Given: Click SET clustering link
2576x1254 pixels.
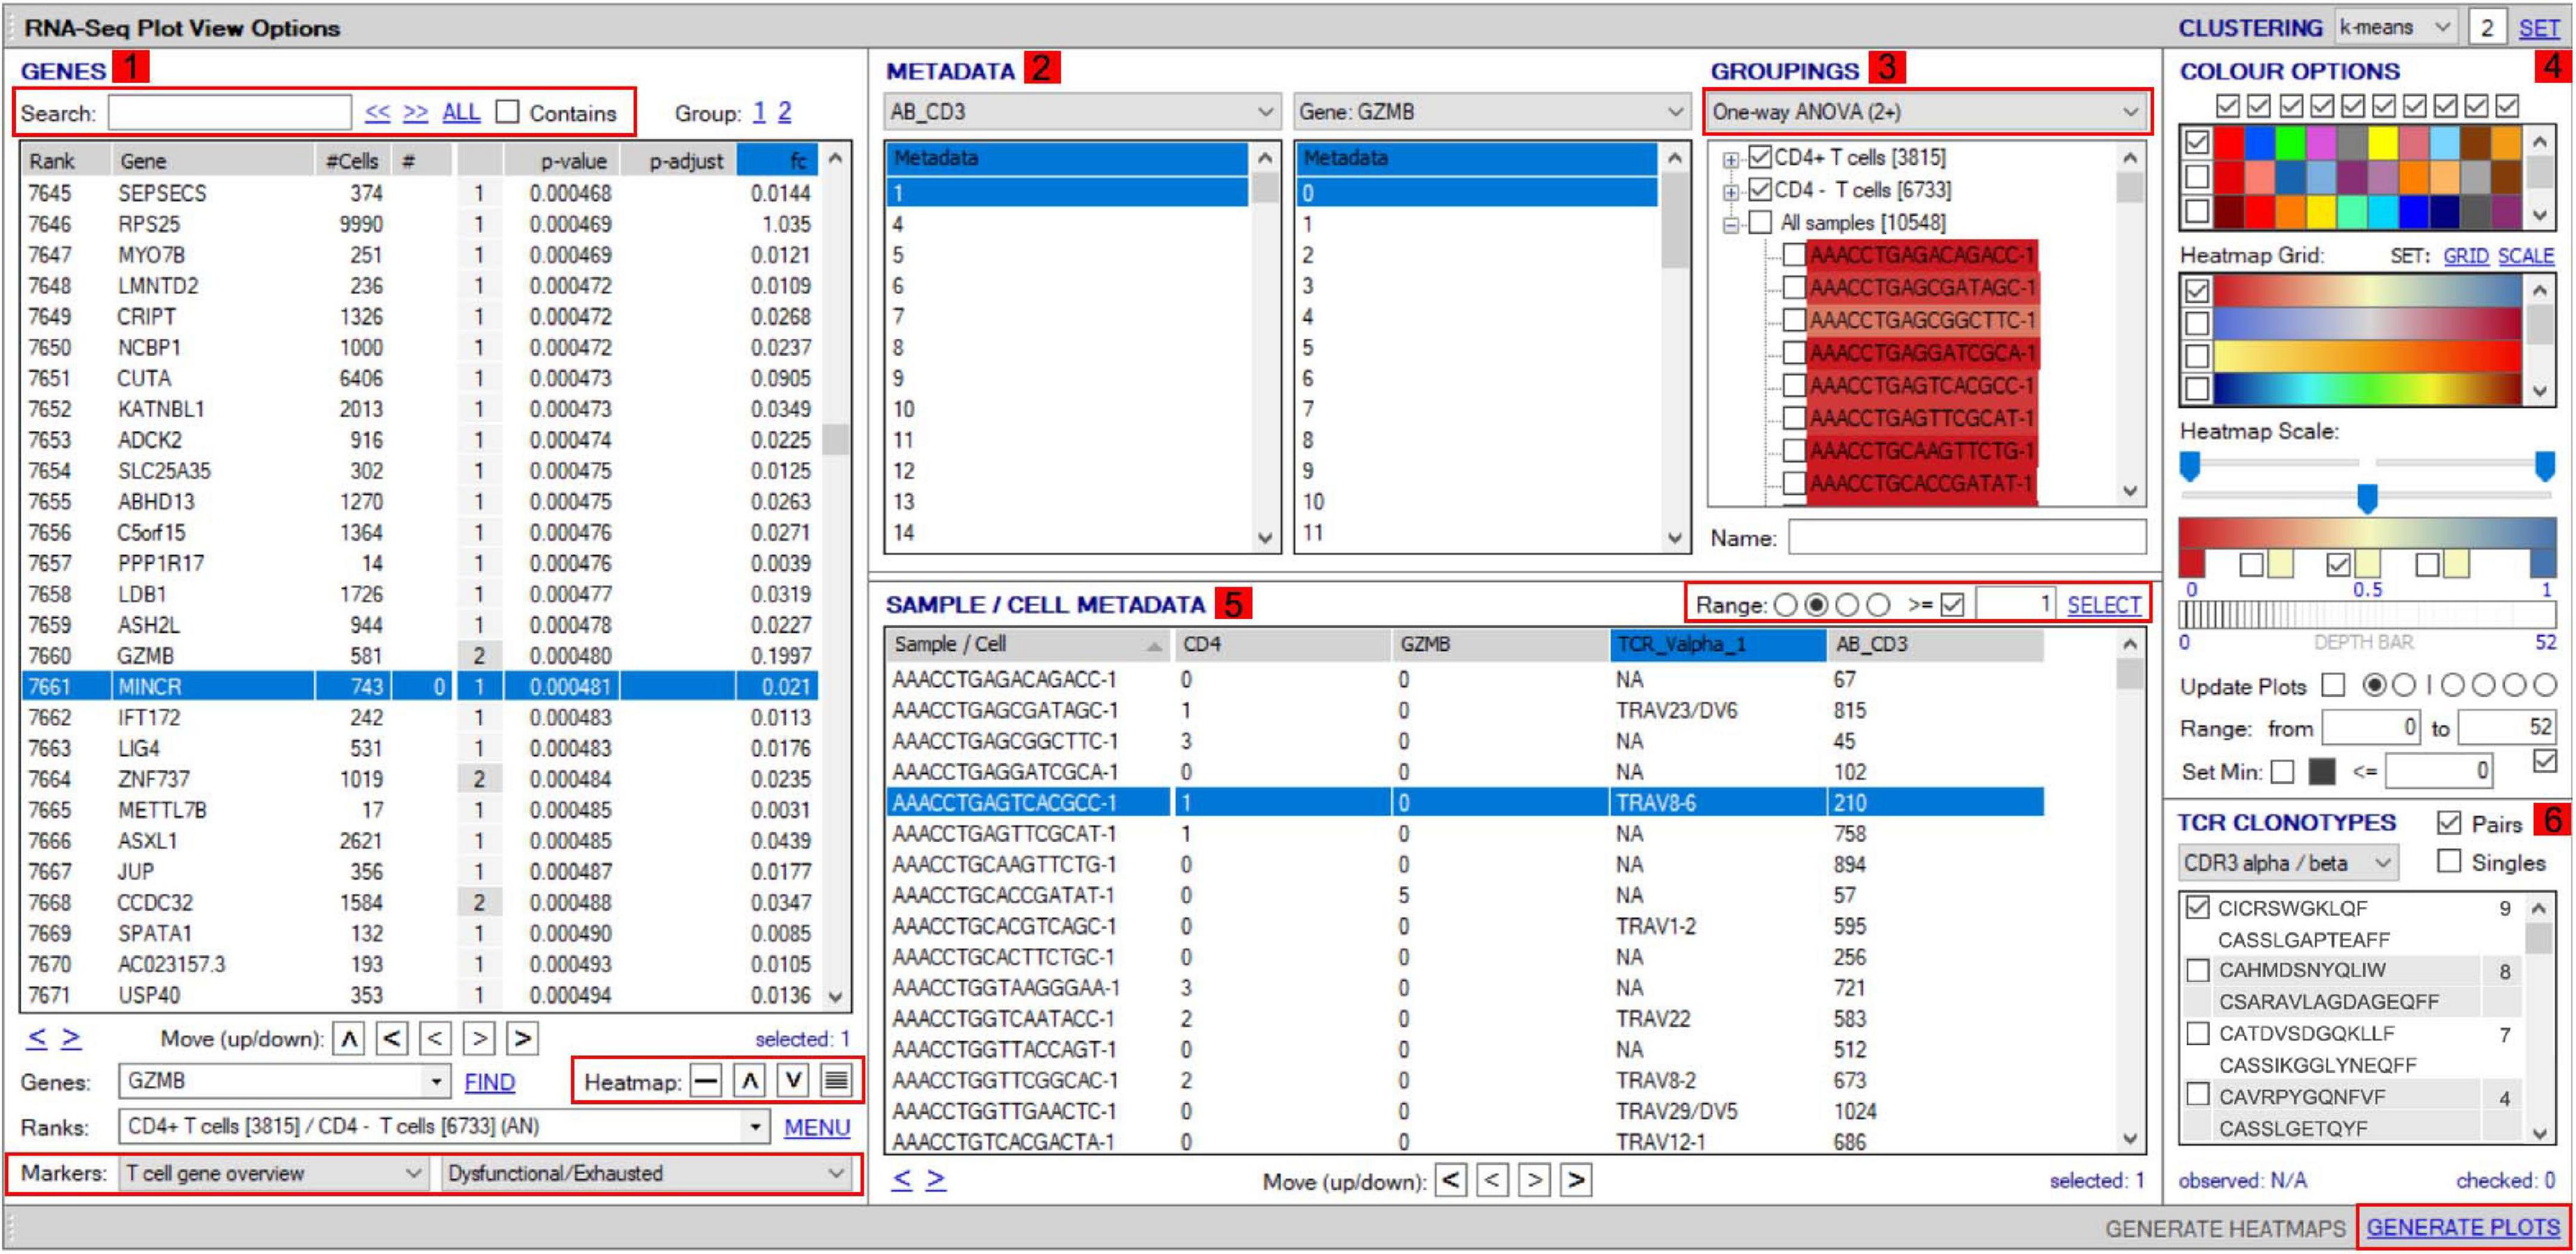Looking at the screenshot, I should [x=2539, y=28].
